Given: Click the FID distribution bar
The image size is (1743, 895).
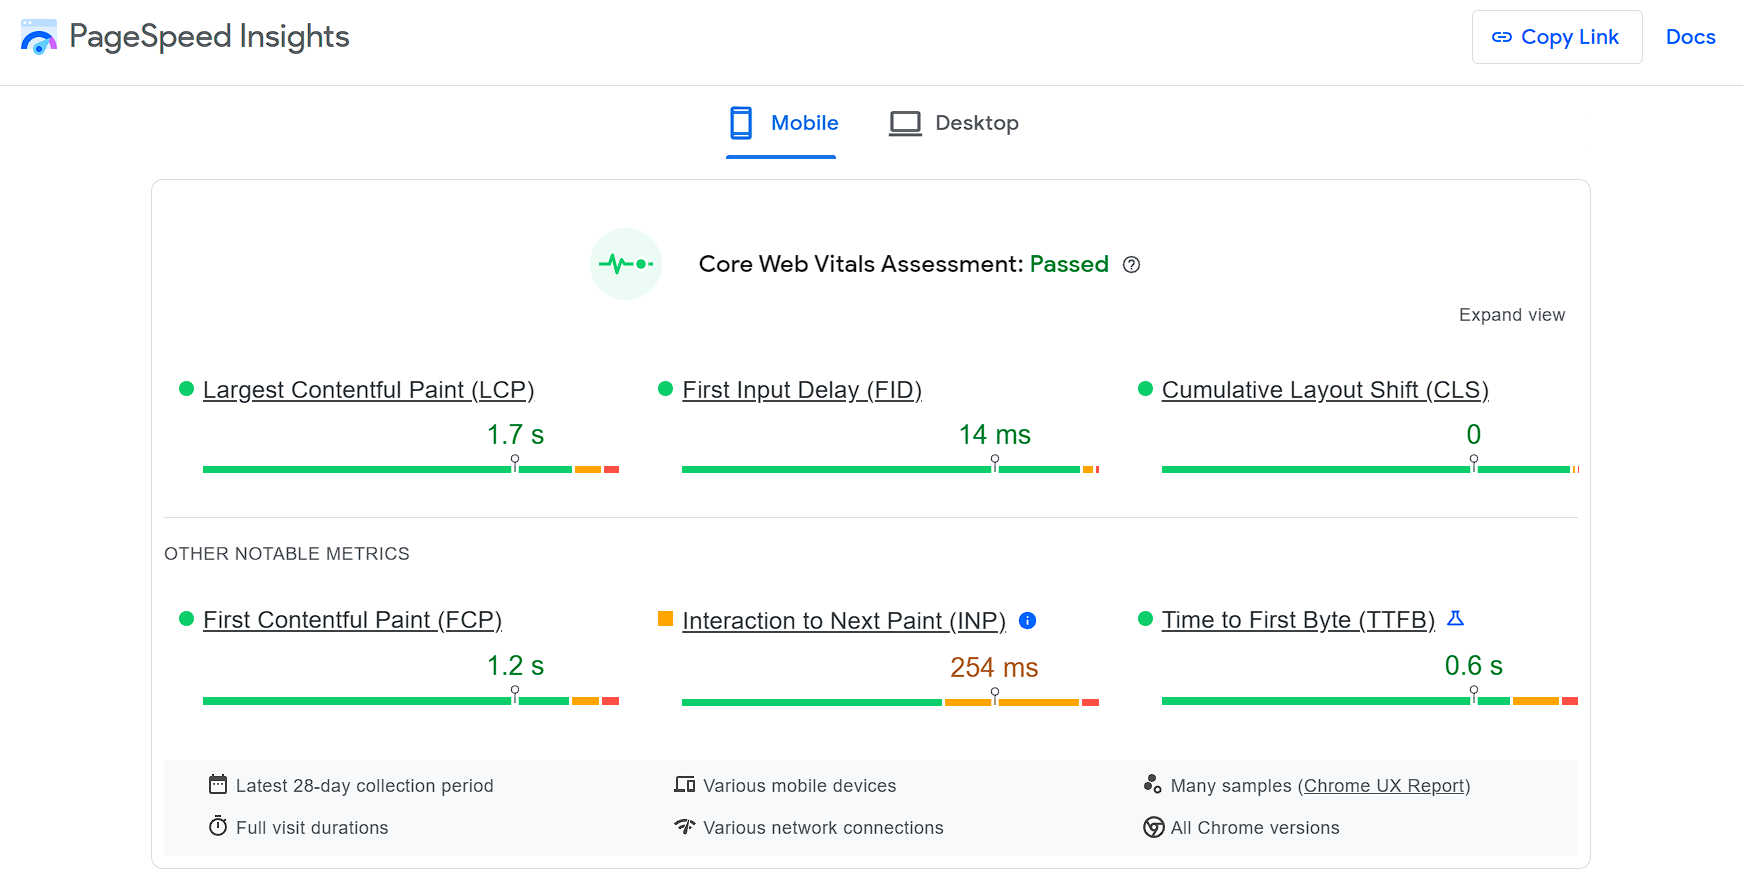Looking at the screenshot, I should pyautogui.click(x=891, y=469).
